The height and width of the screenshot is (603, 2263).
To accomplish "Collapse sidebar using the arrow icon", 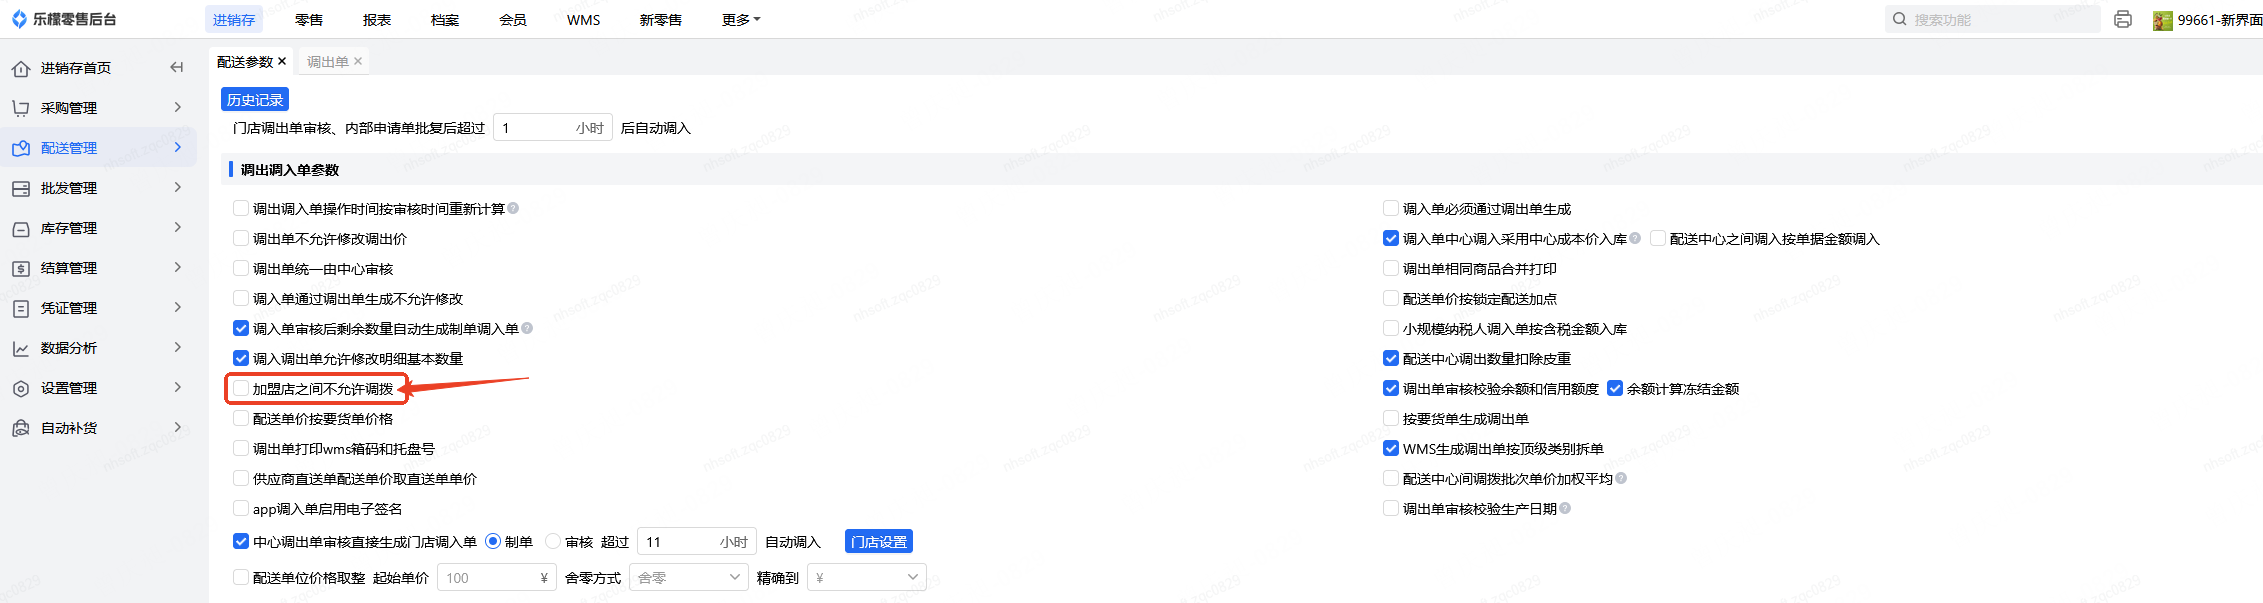I will pyautogui.click(x=177, y=67).
